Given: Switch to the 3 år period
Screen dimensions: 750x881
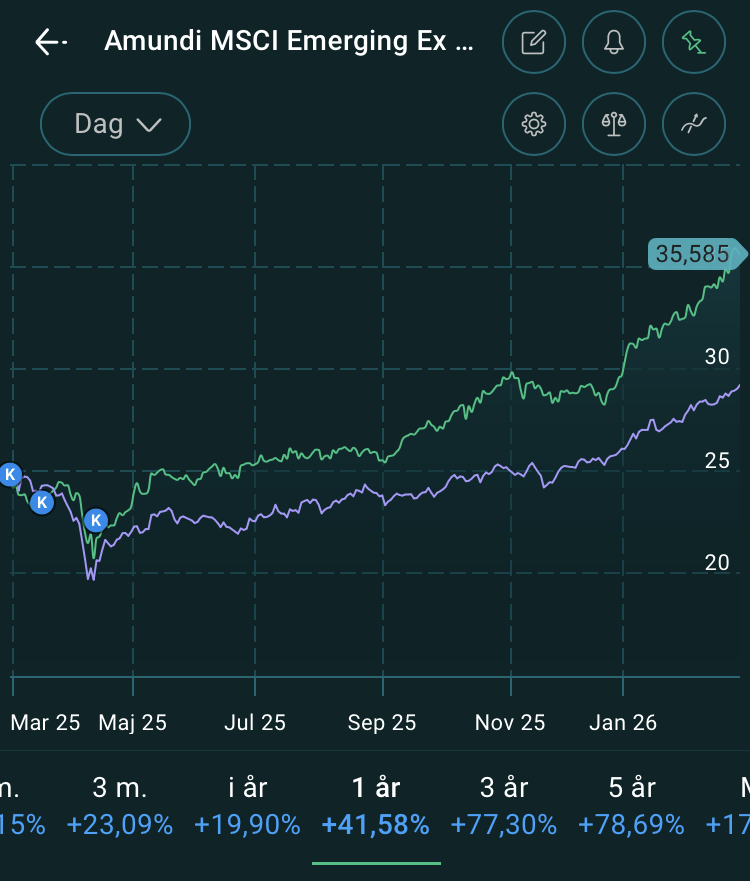Looking at the screenshot, I should click(x=503, y=806).
